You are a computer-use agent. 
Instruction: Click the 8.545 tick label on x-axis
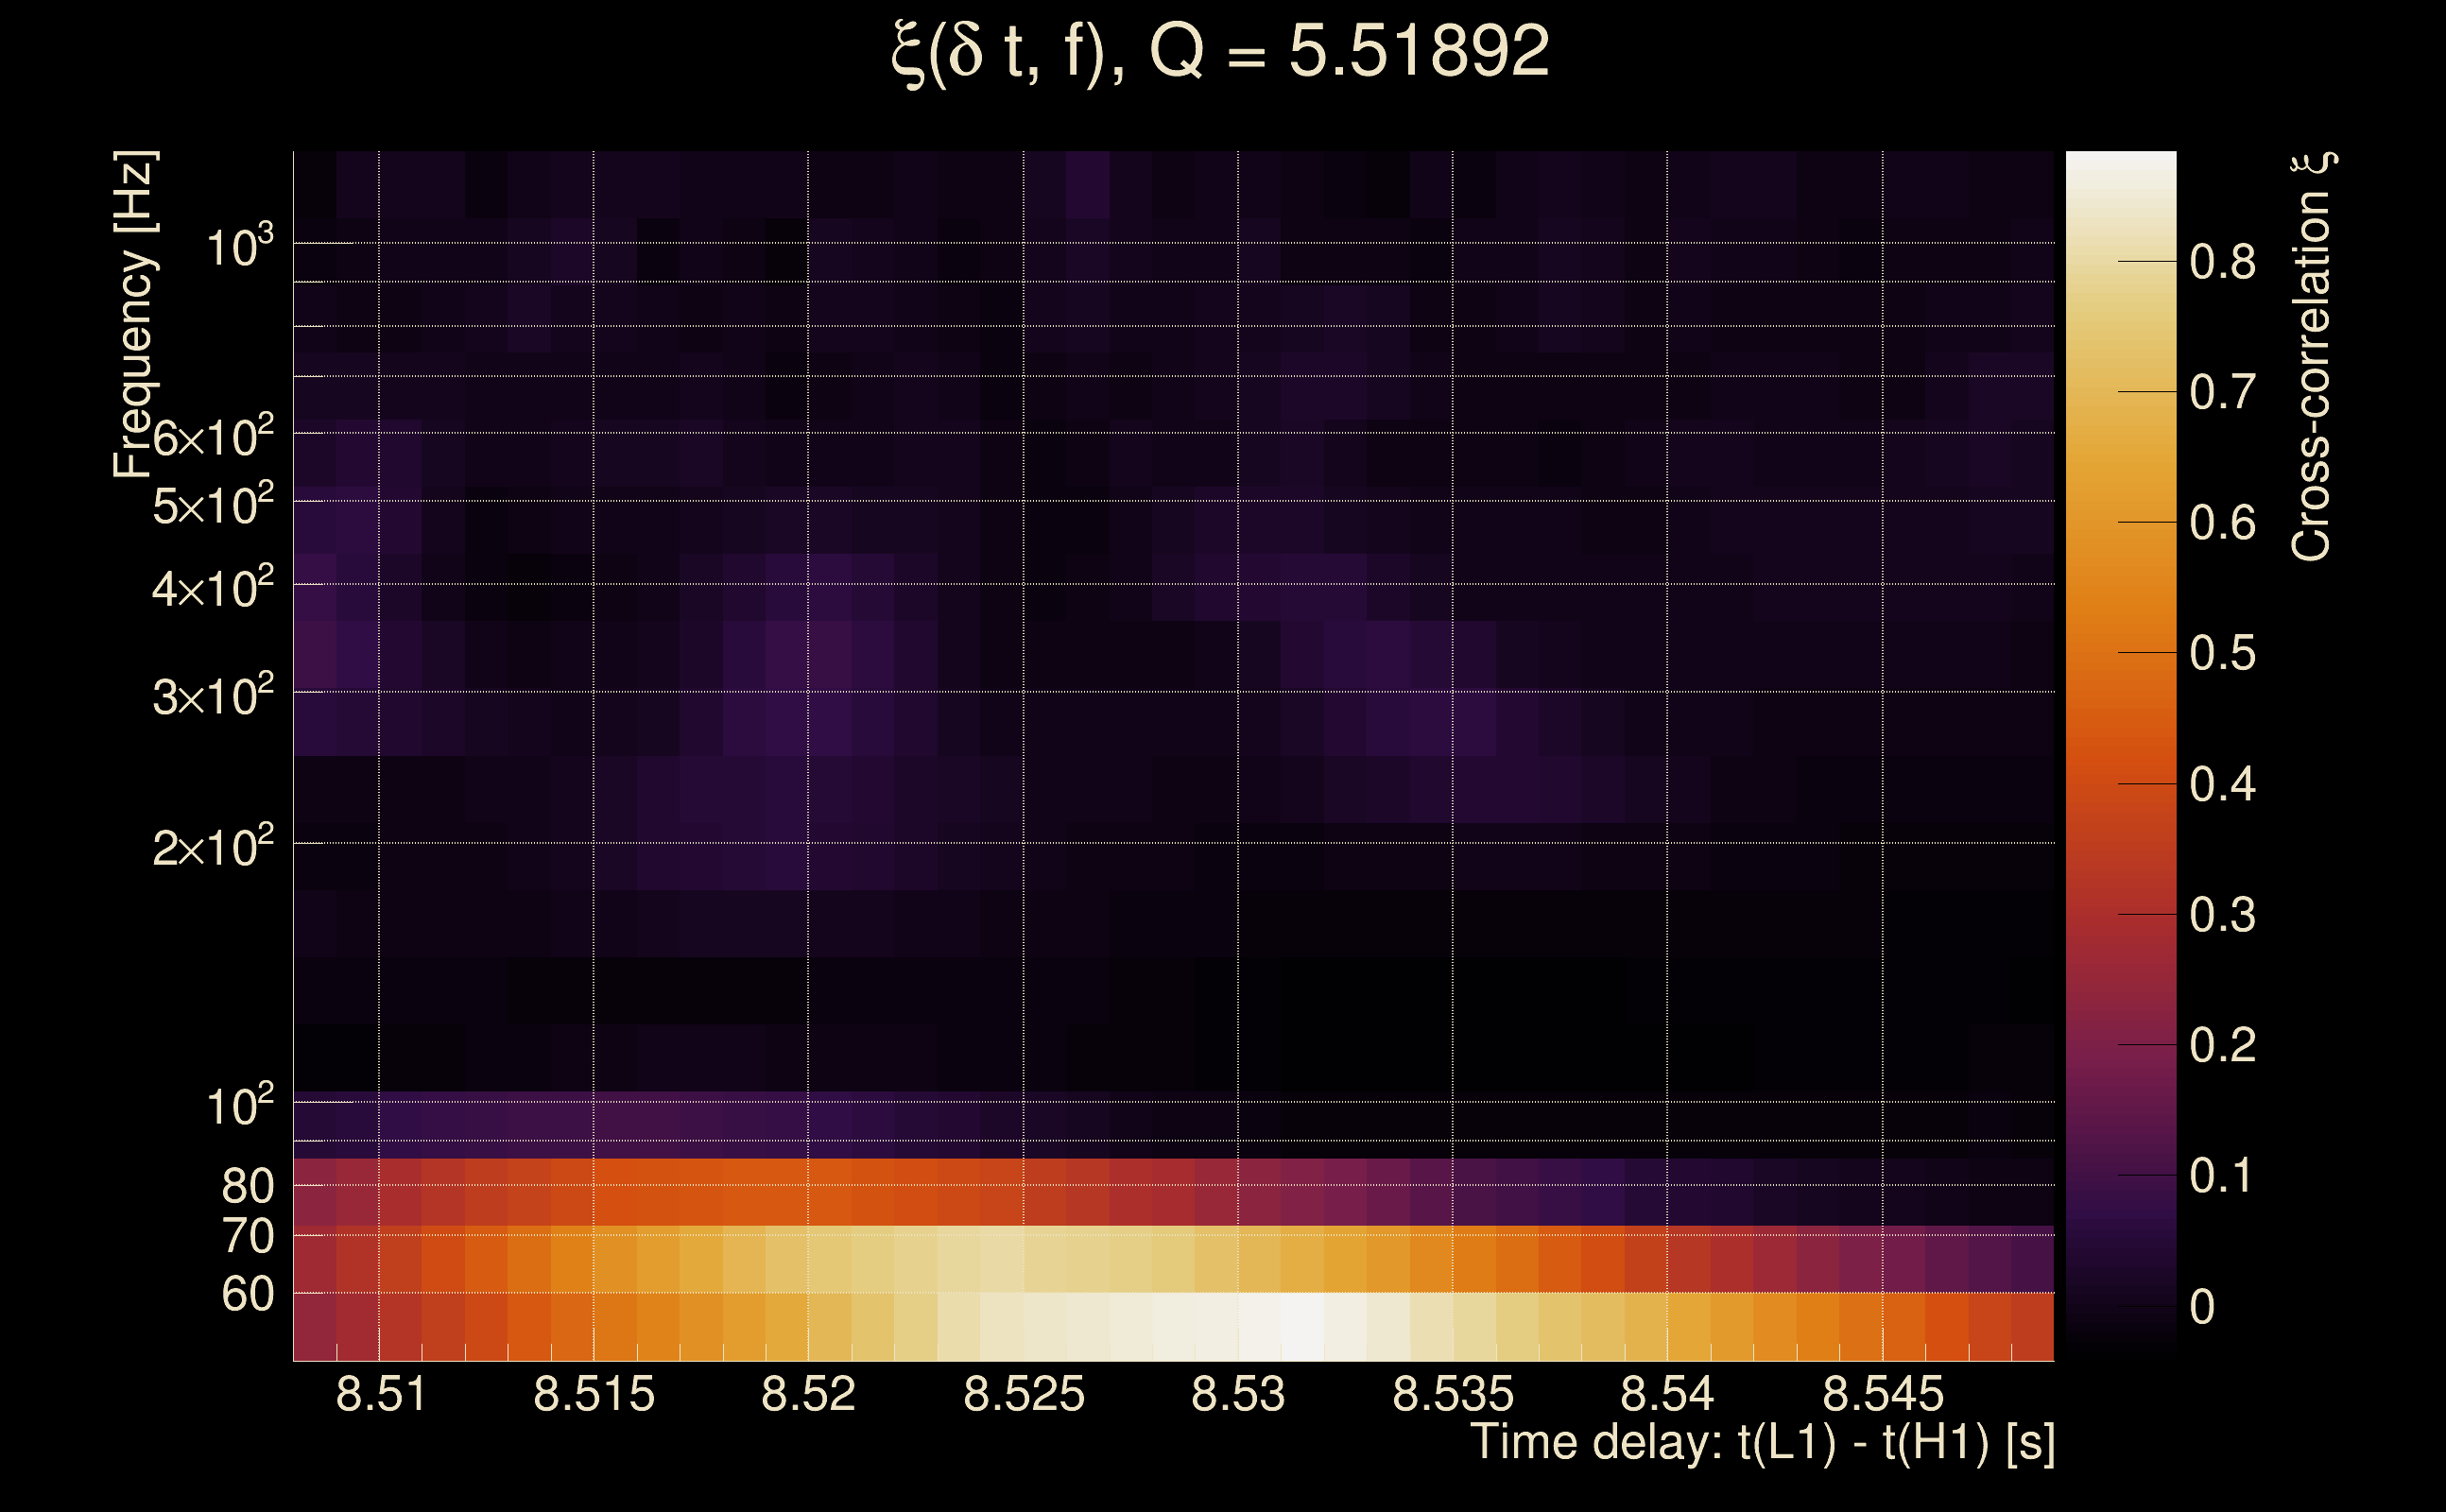coord(1882,1394)
